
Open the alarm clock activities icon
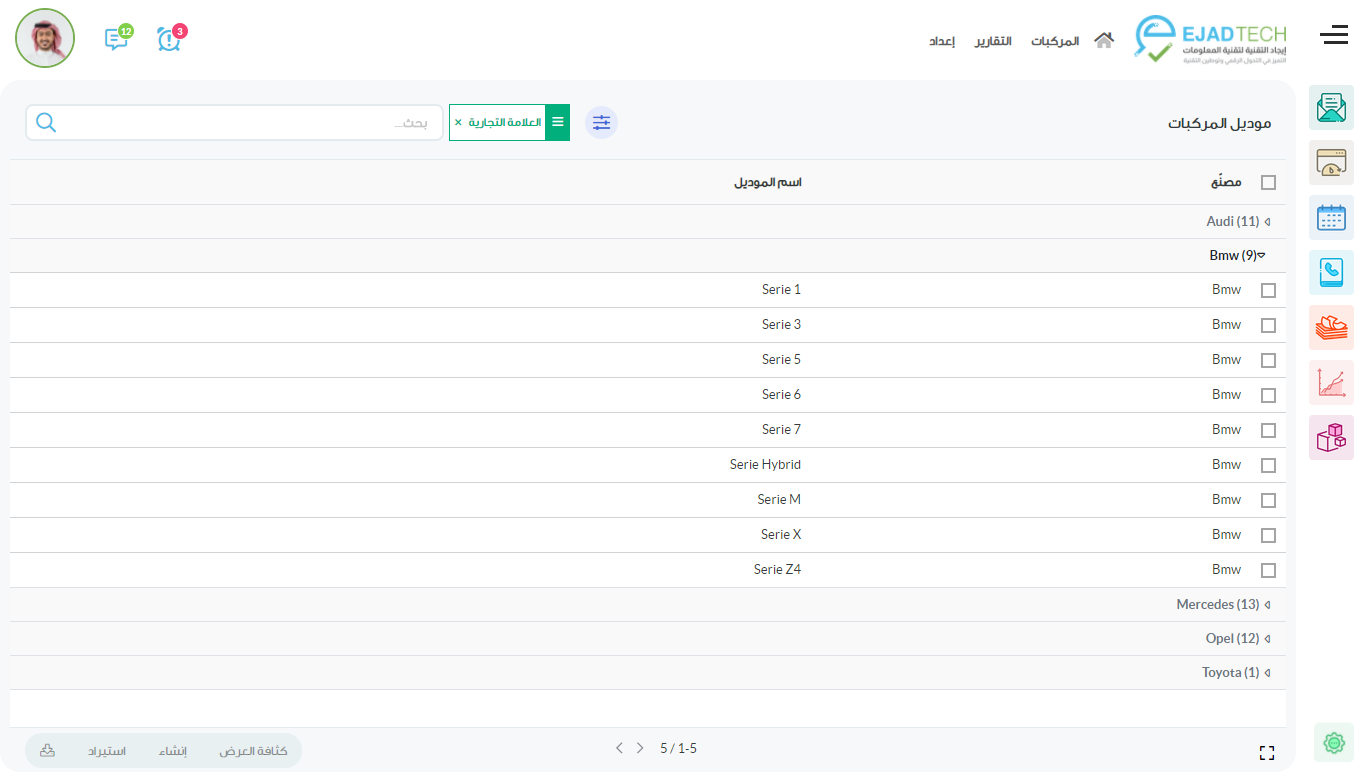pos(170,39)
